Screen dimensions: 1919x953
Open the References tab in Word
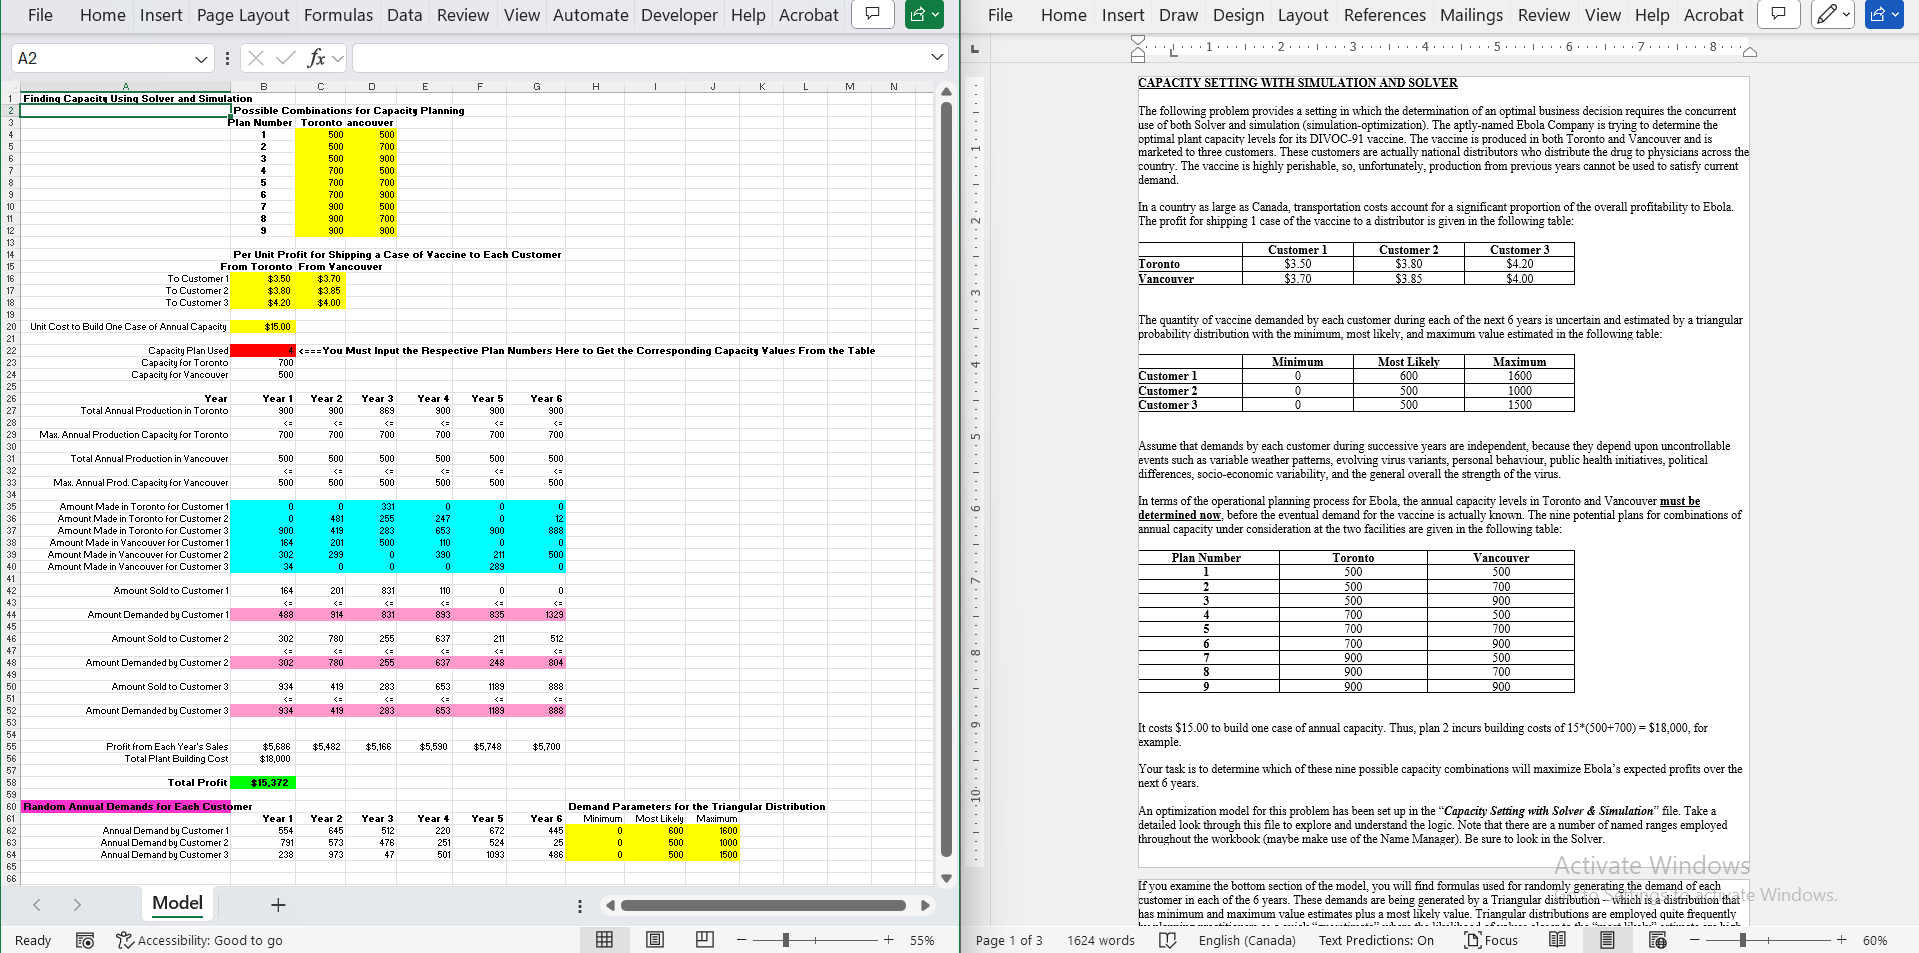[x=1384, y=15]
